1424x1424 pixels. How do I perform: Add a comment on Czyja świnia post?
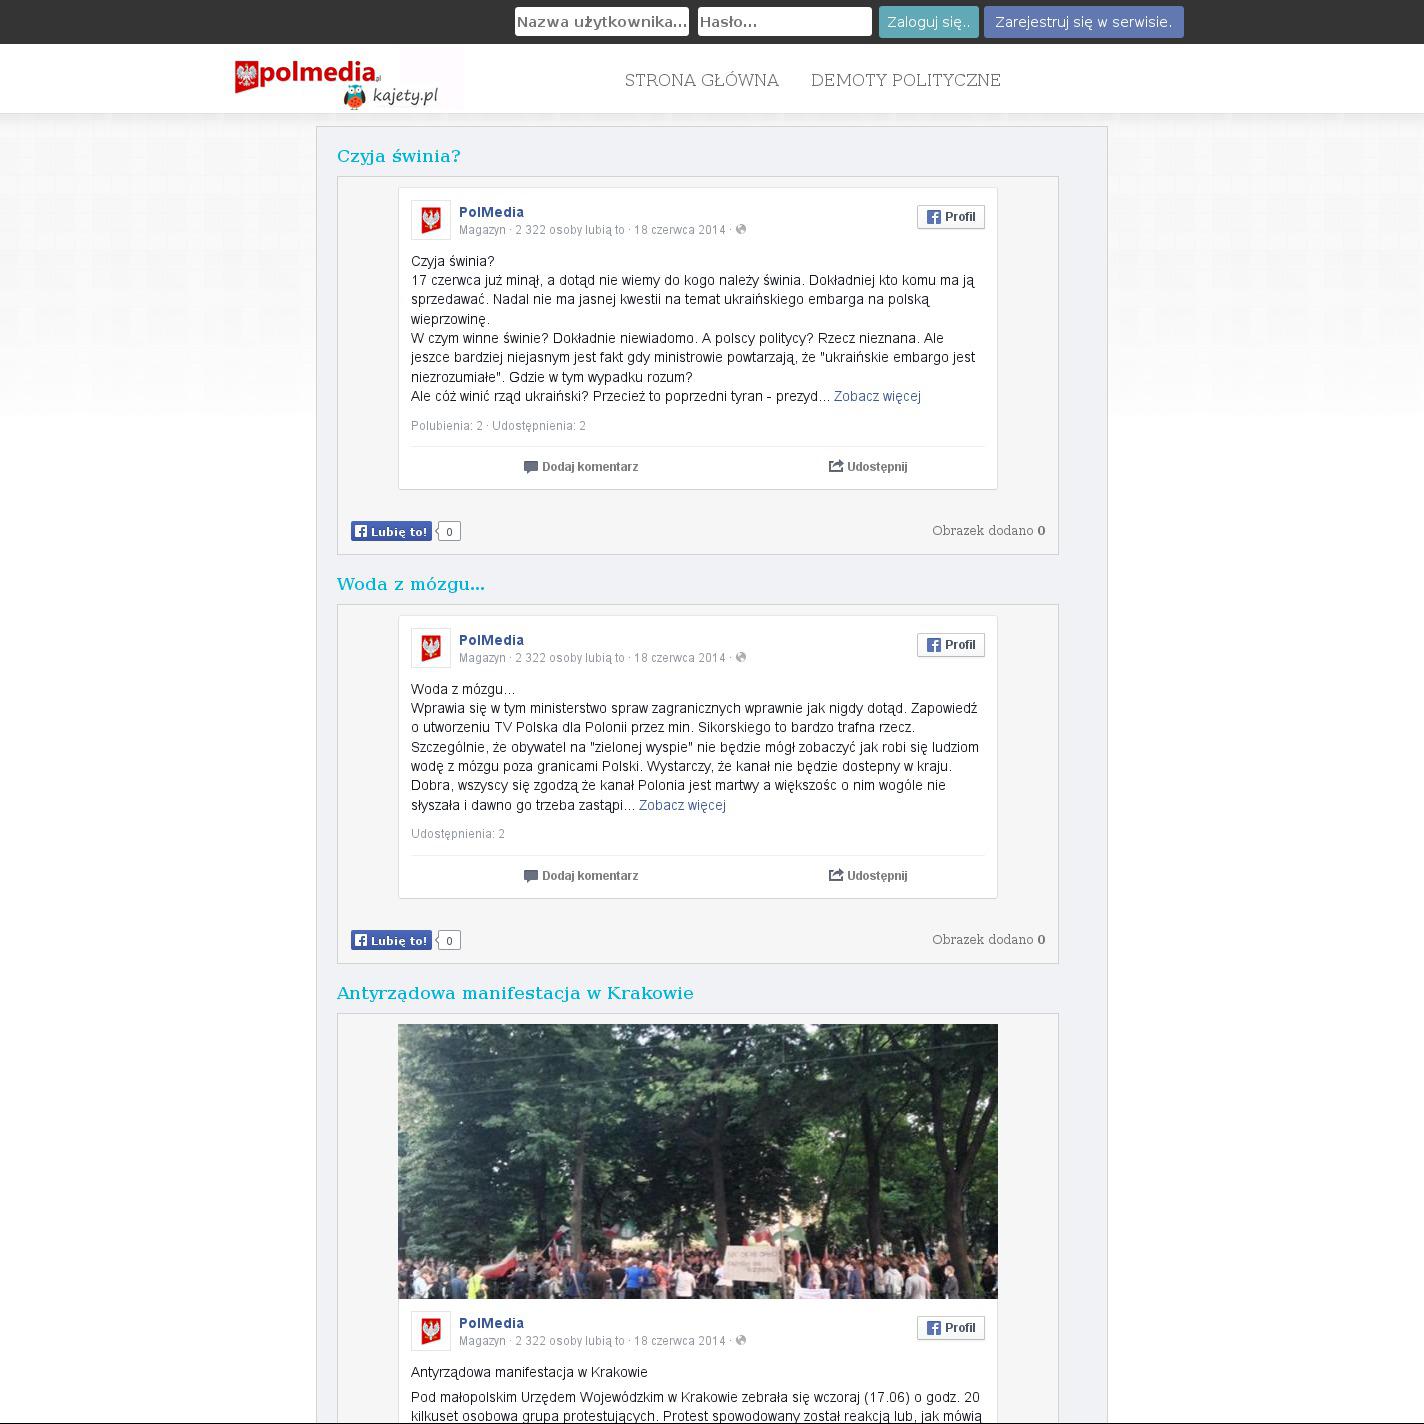tap(581, 467)
